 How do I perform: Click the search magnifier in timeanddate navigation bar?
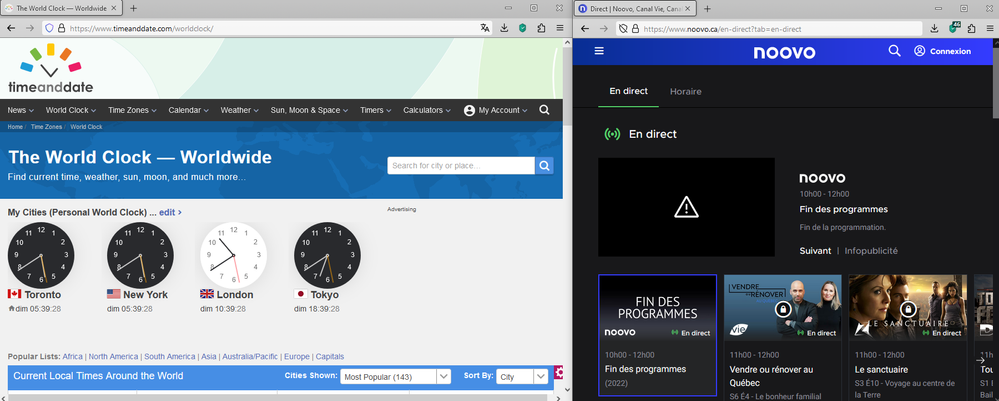(544, 110)
